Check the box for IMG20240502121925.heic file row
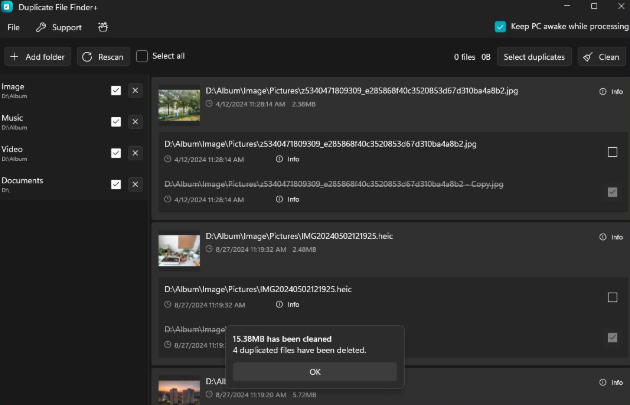Screen dimensions: 630x405 pos(612,297)
